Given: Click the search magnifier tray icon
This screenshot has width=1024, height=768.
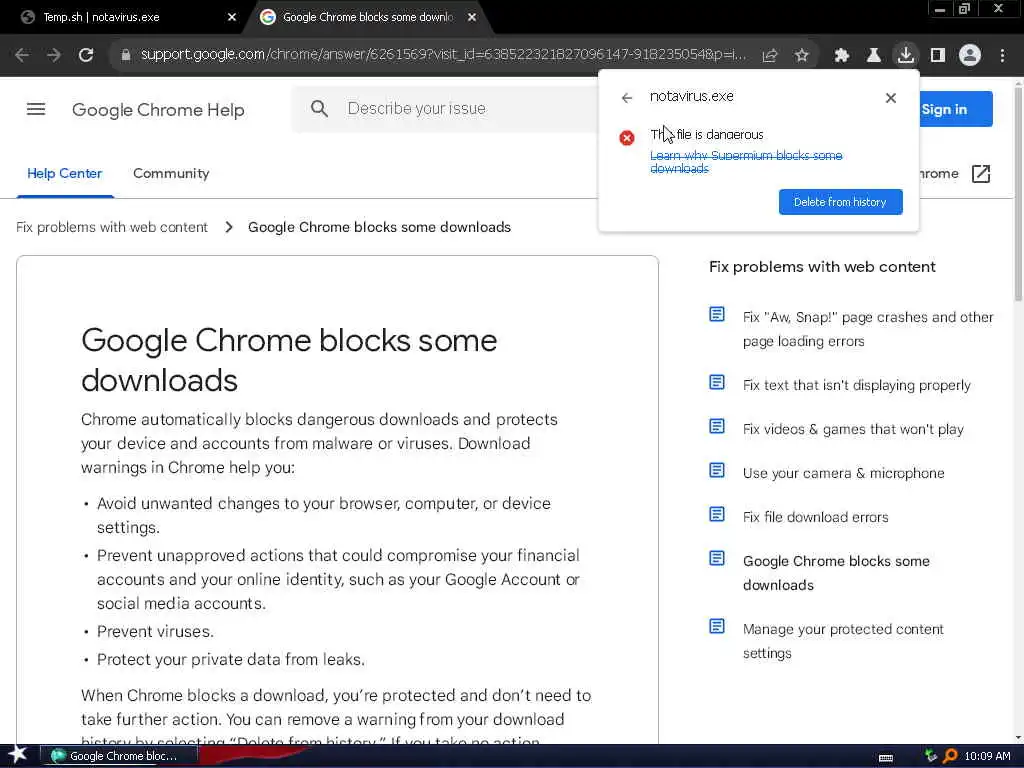Looking at the screenshot, I should click(x=950, y=756).
